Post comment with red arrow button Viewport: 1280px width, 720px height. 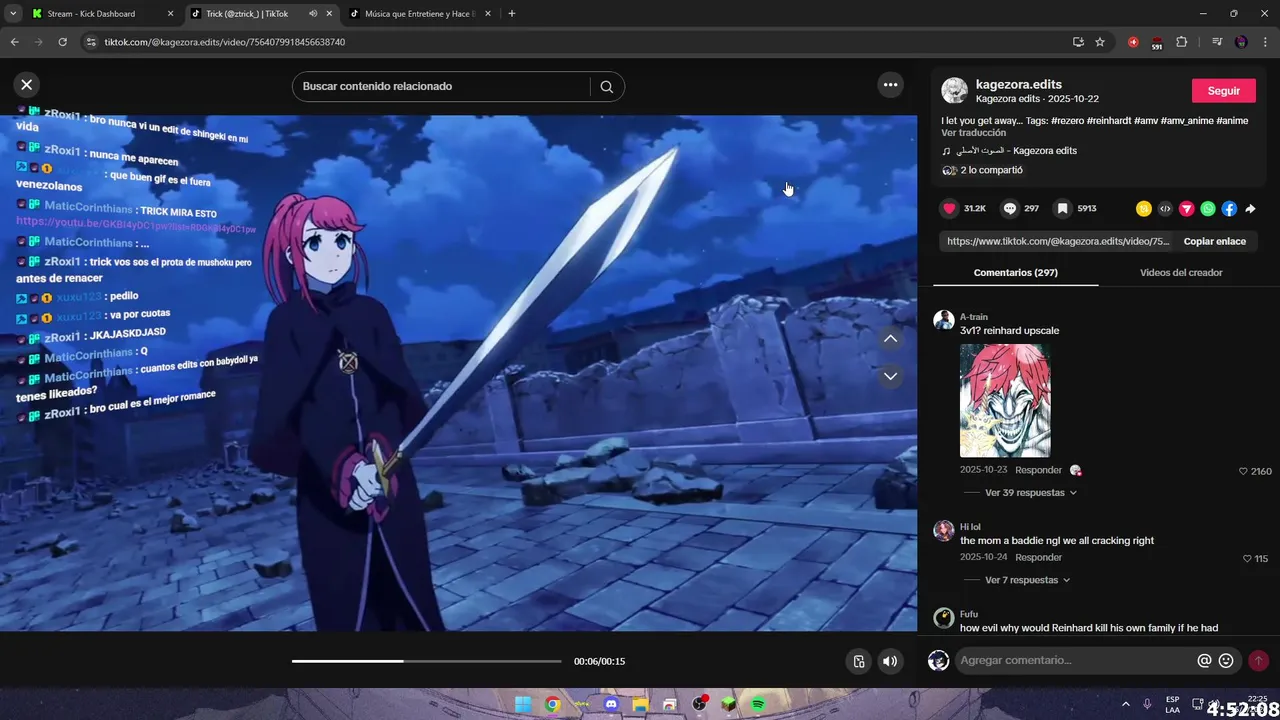[x=1258, y=660]
